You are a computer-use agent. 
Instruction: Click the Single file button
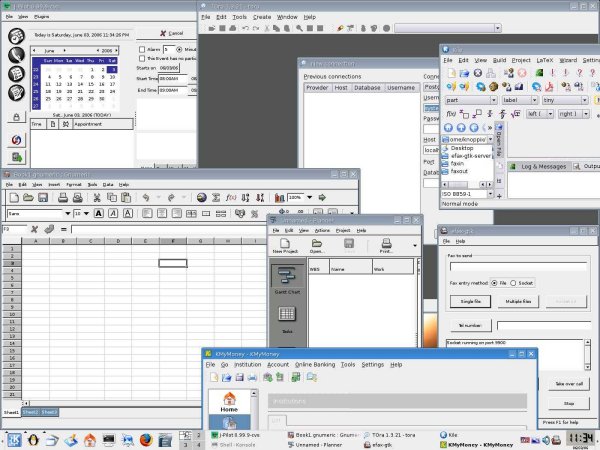(x=470, y=301)
